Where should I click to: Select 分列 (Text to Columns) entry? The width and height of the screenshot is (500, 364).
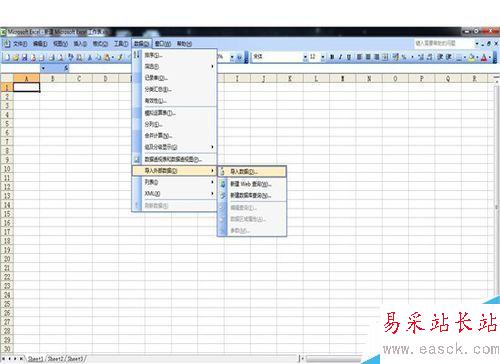pos(174,124)
